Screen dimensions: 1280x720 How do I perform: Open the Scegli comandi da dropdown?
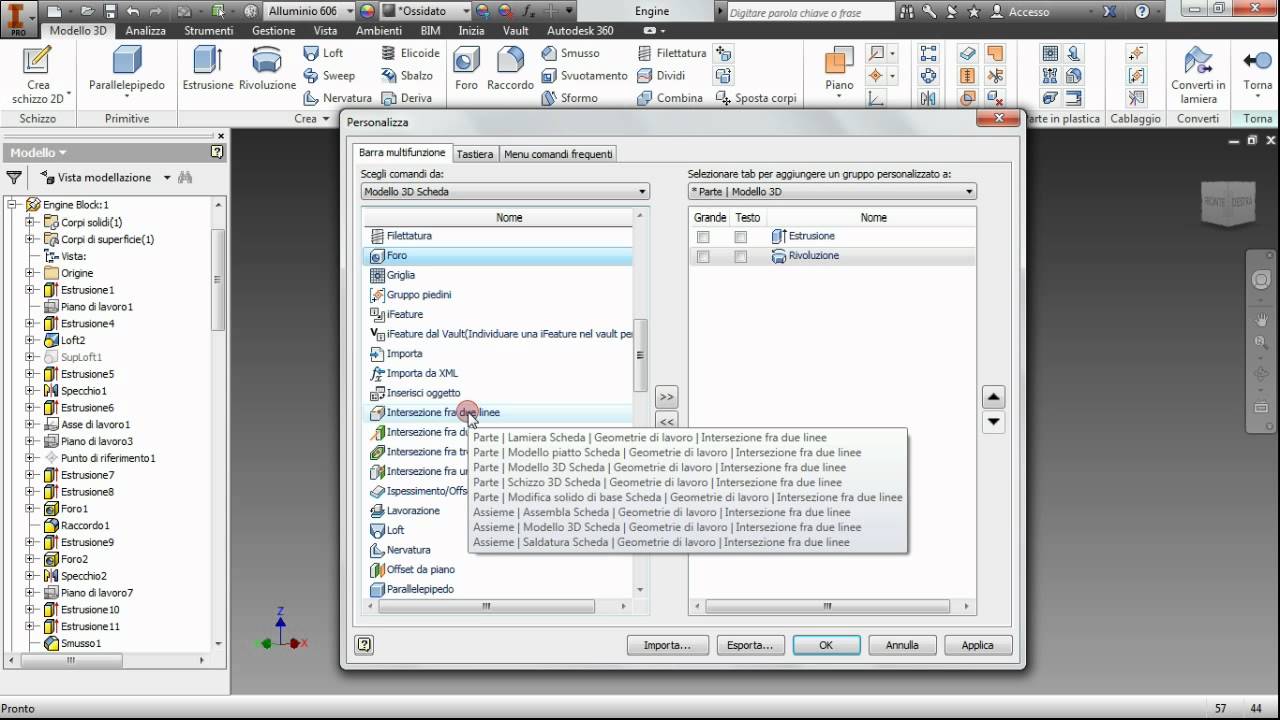pos(505,191)
